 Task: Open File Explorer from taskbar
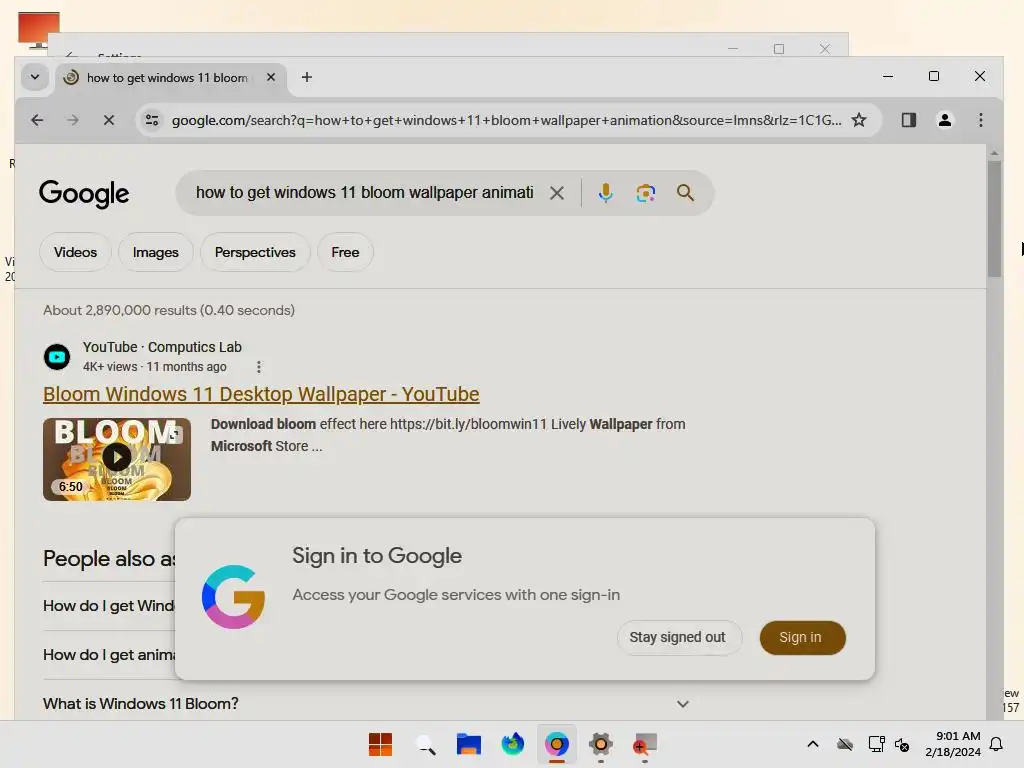point(468,744)
